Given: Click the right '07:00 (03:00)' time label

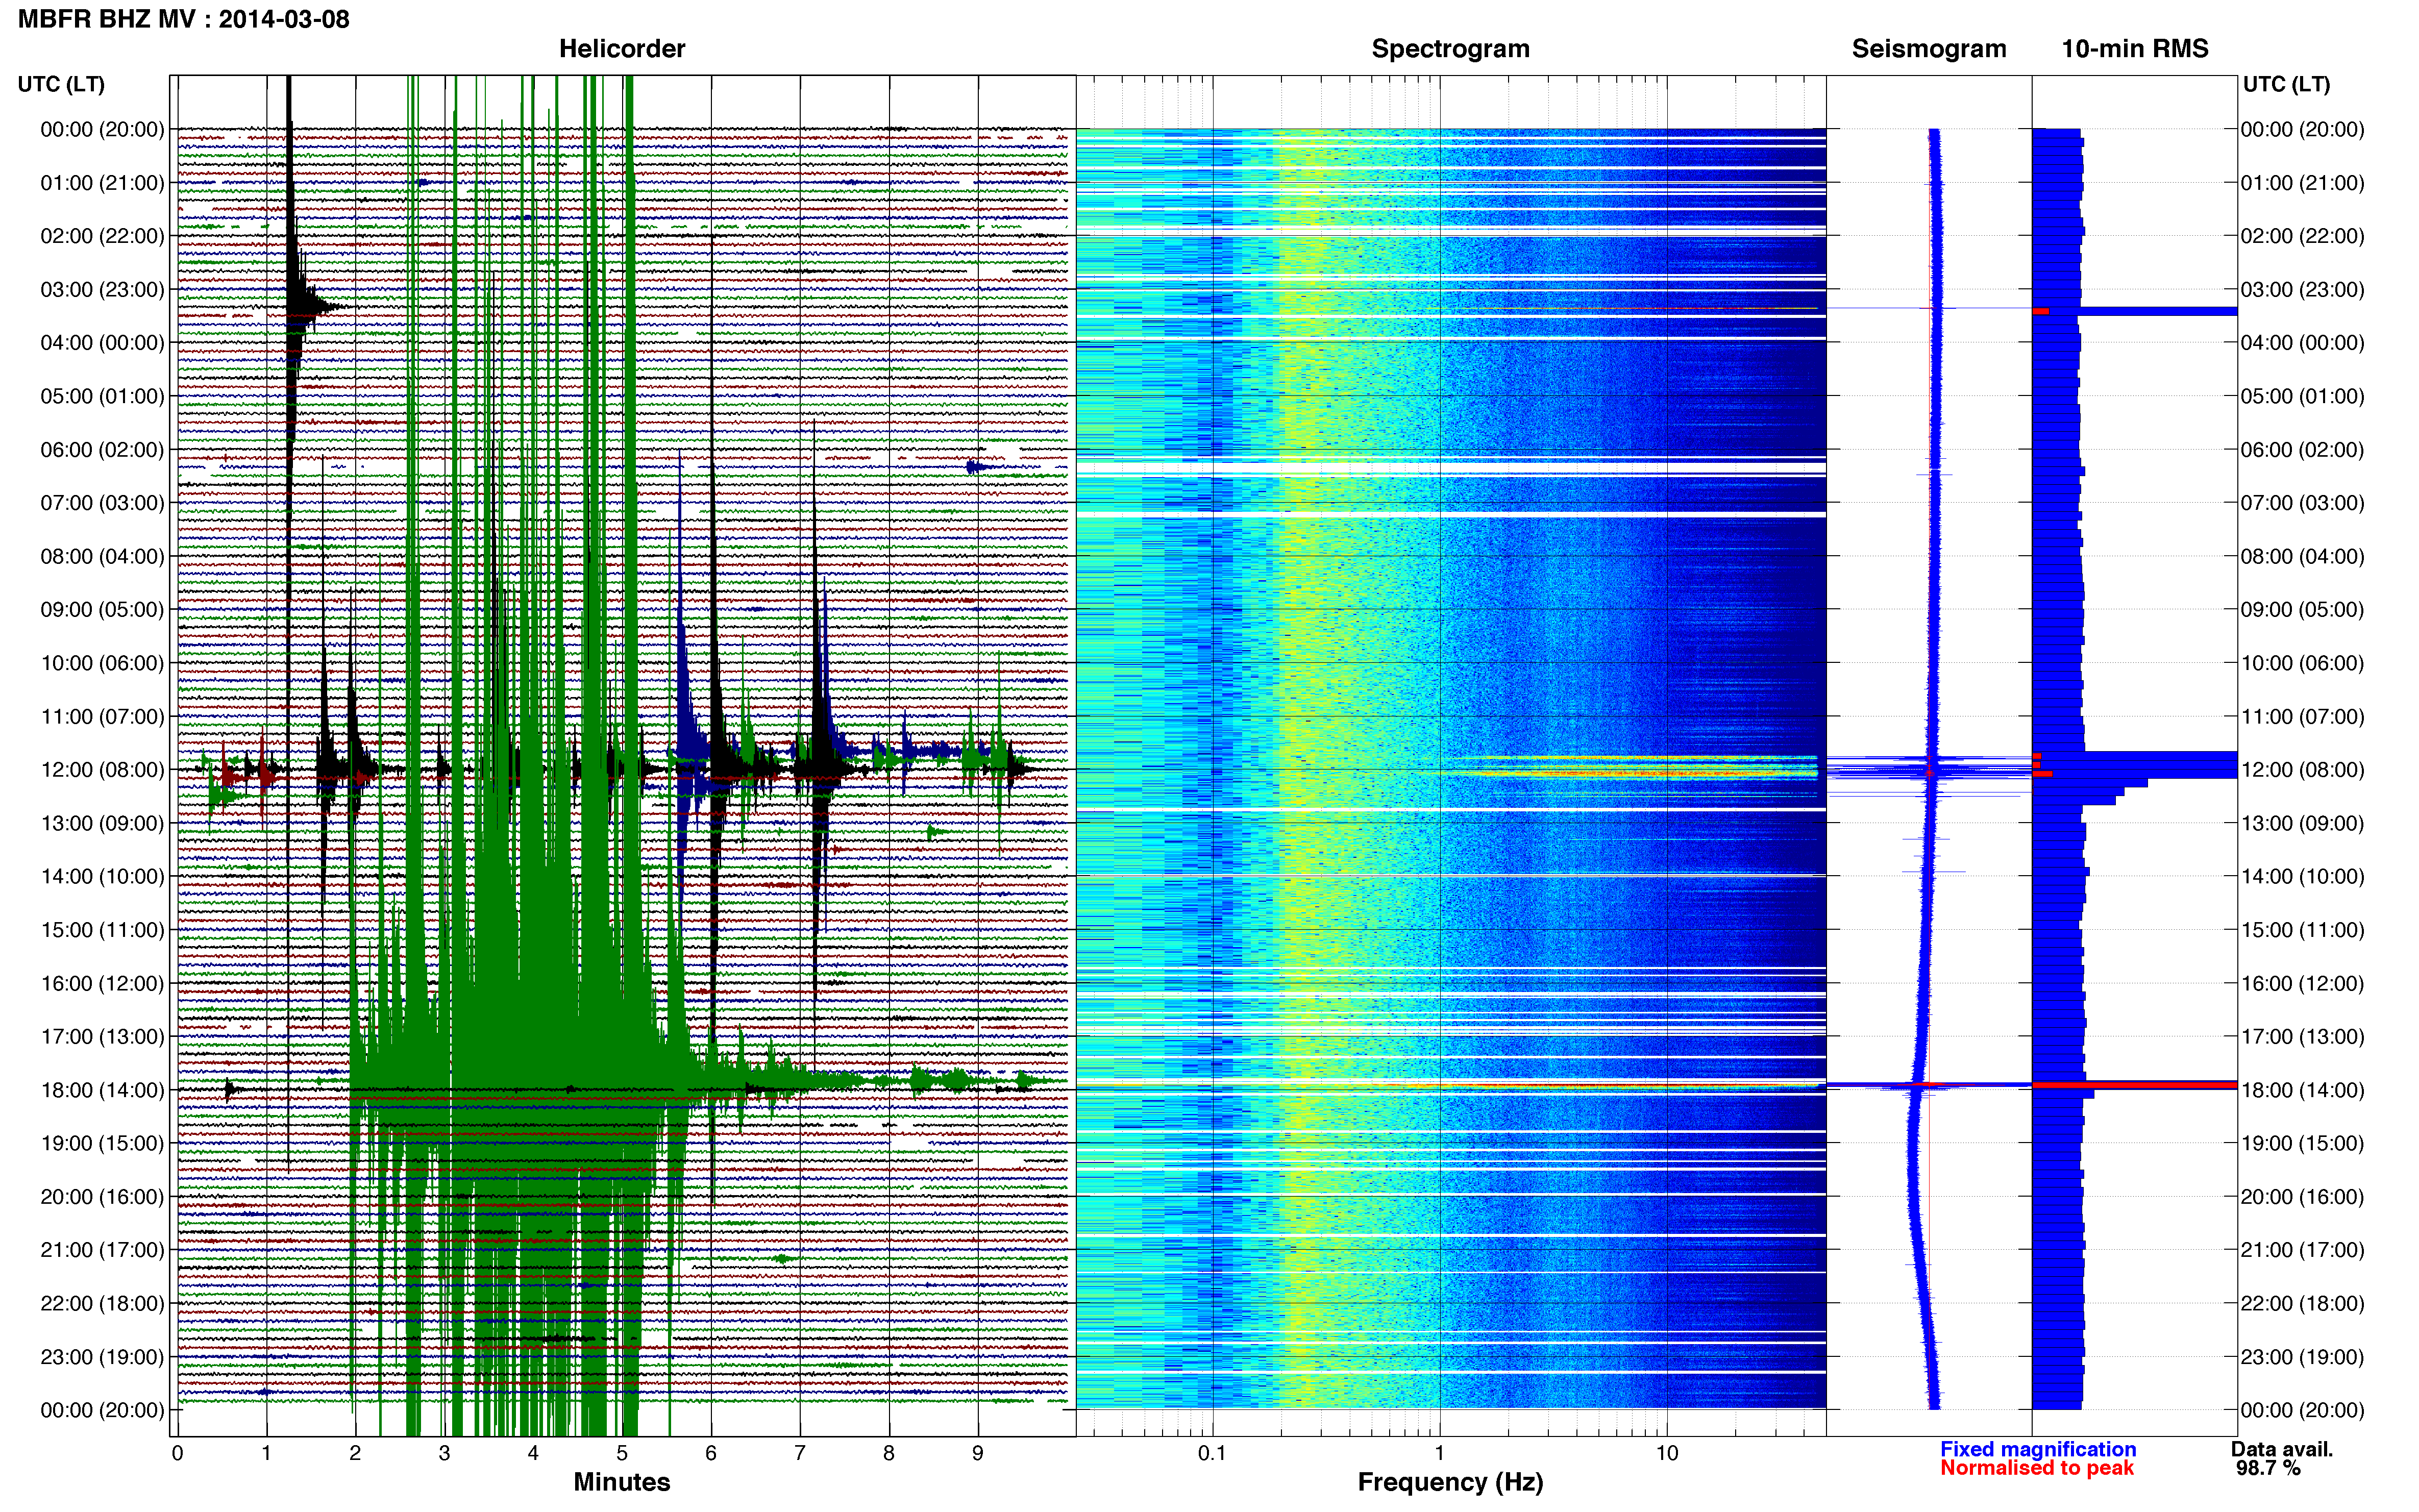Looking at the screenshot, I should tap(2302, 502).
